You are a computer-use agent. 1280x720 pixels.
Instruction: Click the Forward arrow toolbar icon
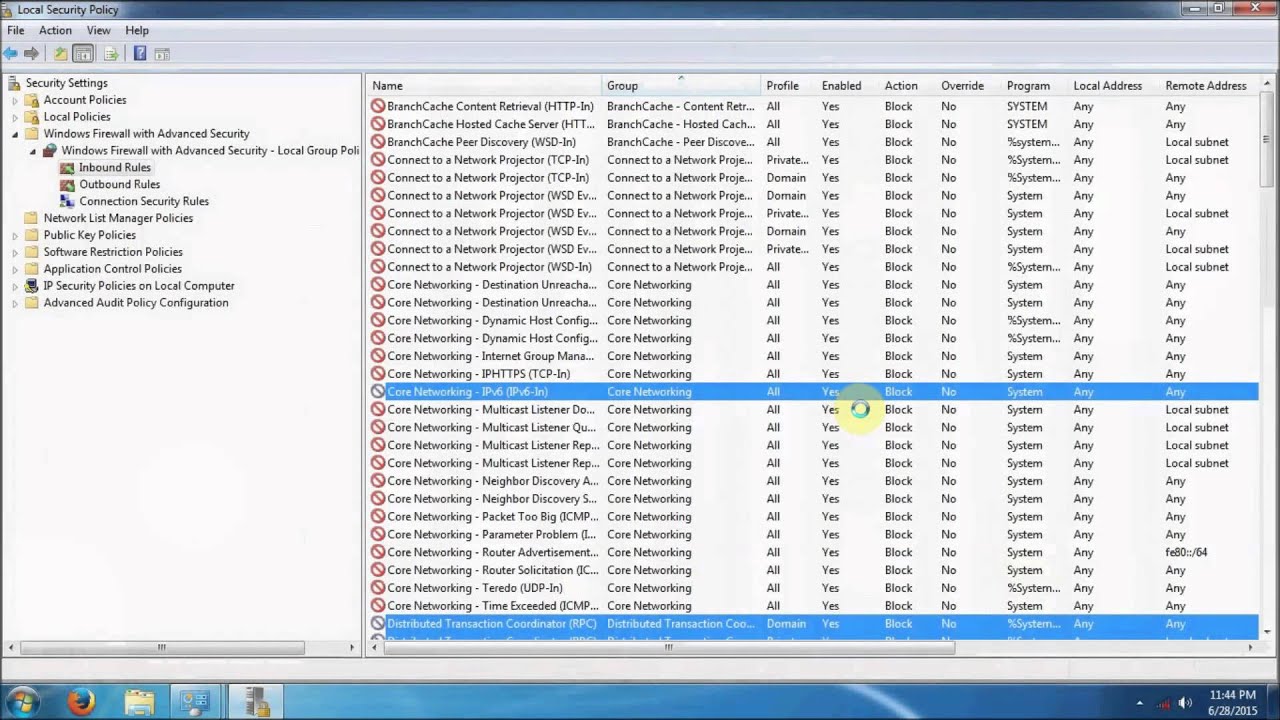[x=31, y=53]
